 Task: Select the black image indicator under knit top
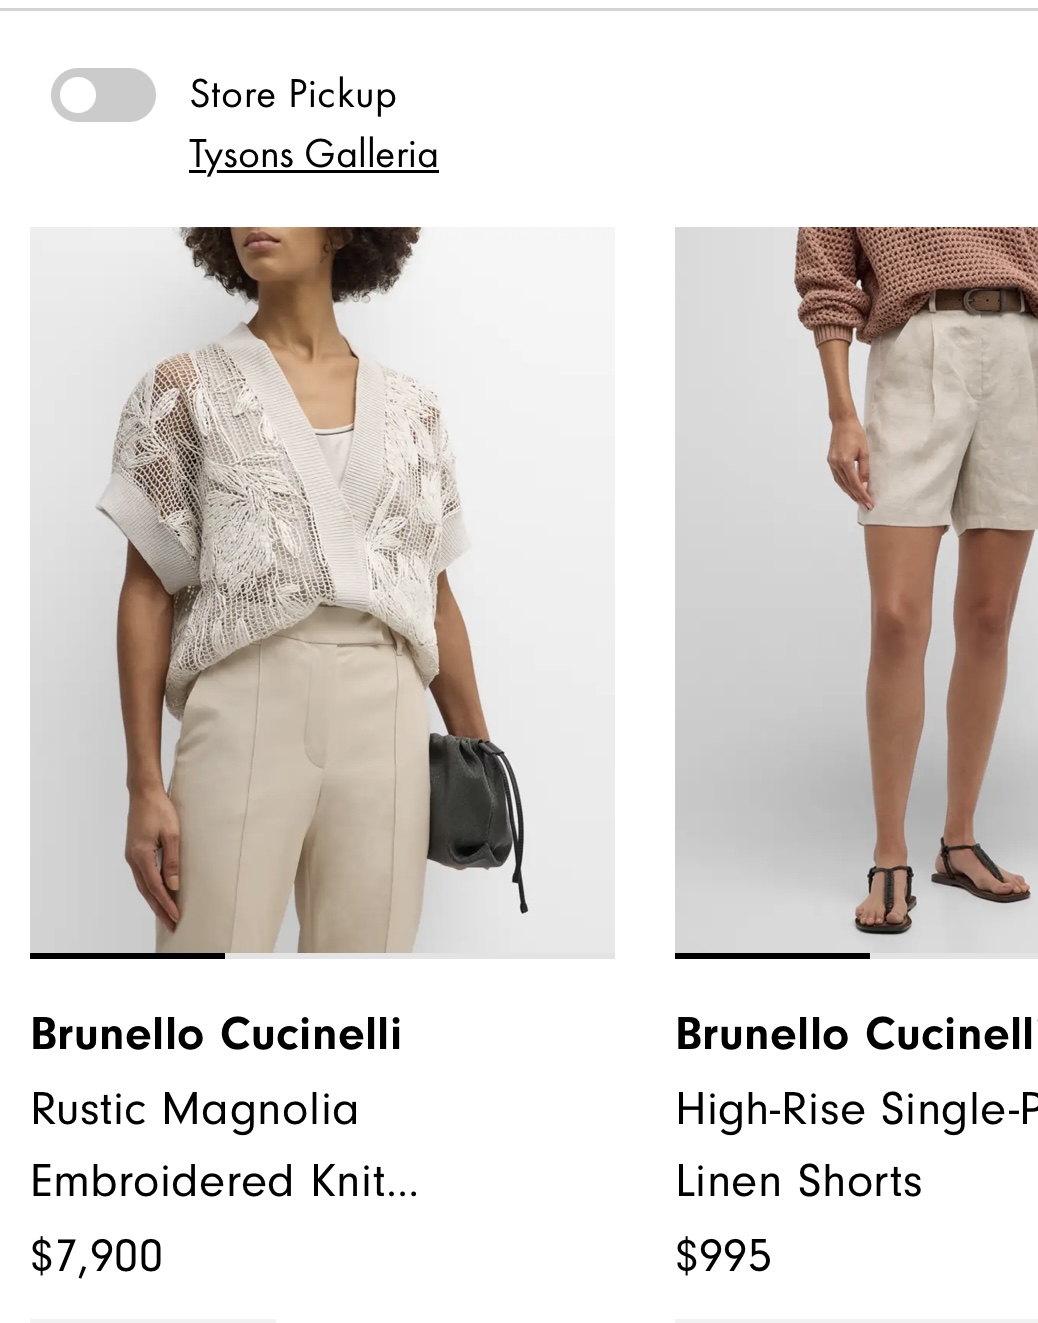pos(127,956)
